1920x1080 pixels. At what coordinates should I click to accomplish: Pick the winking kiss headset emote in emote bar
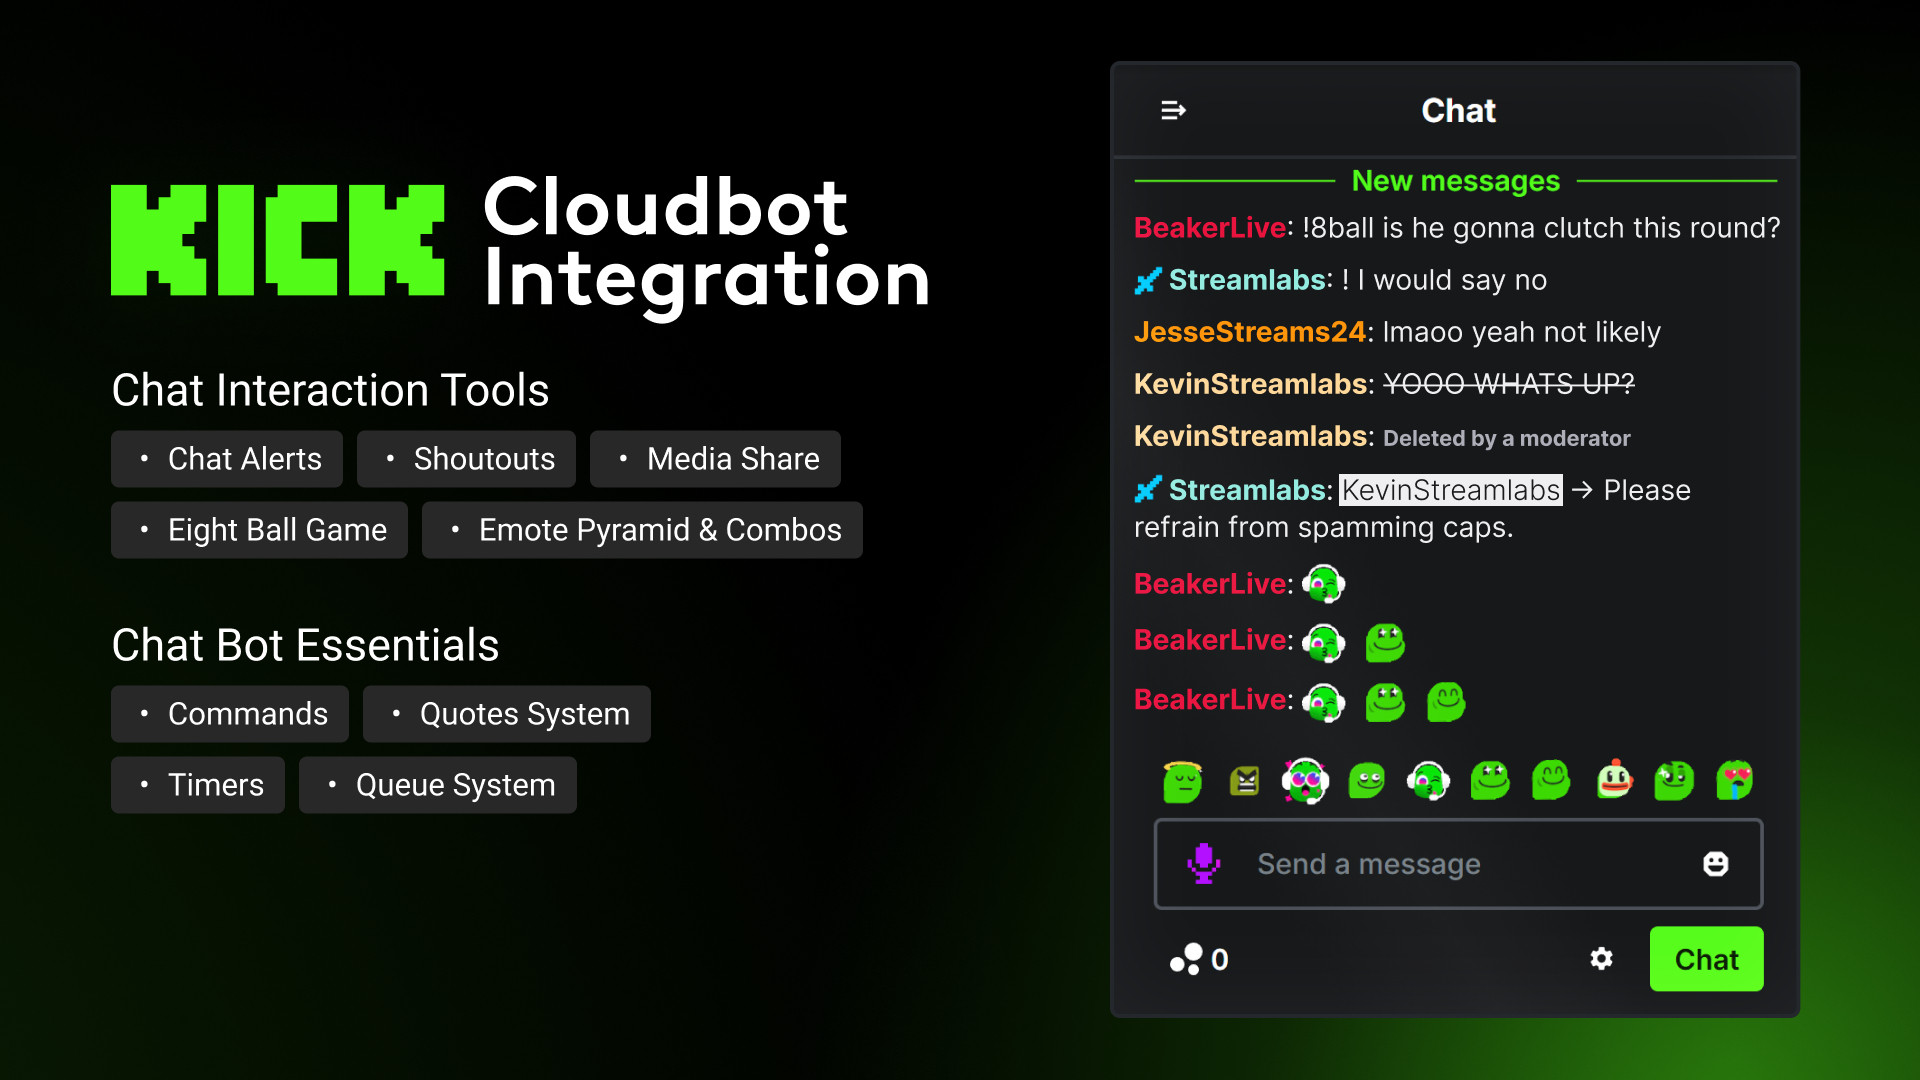1428,780
